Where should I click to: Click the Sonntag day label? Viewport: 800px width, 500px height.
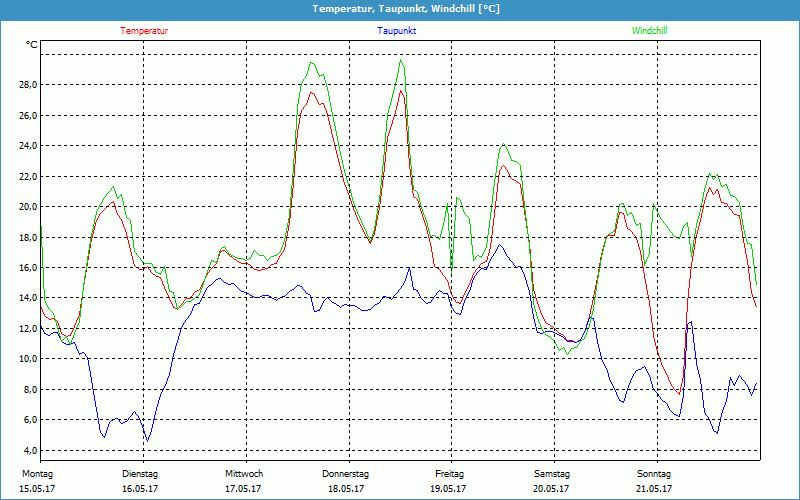click(654, 474)
